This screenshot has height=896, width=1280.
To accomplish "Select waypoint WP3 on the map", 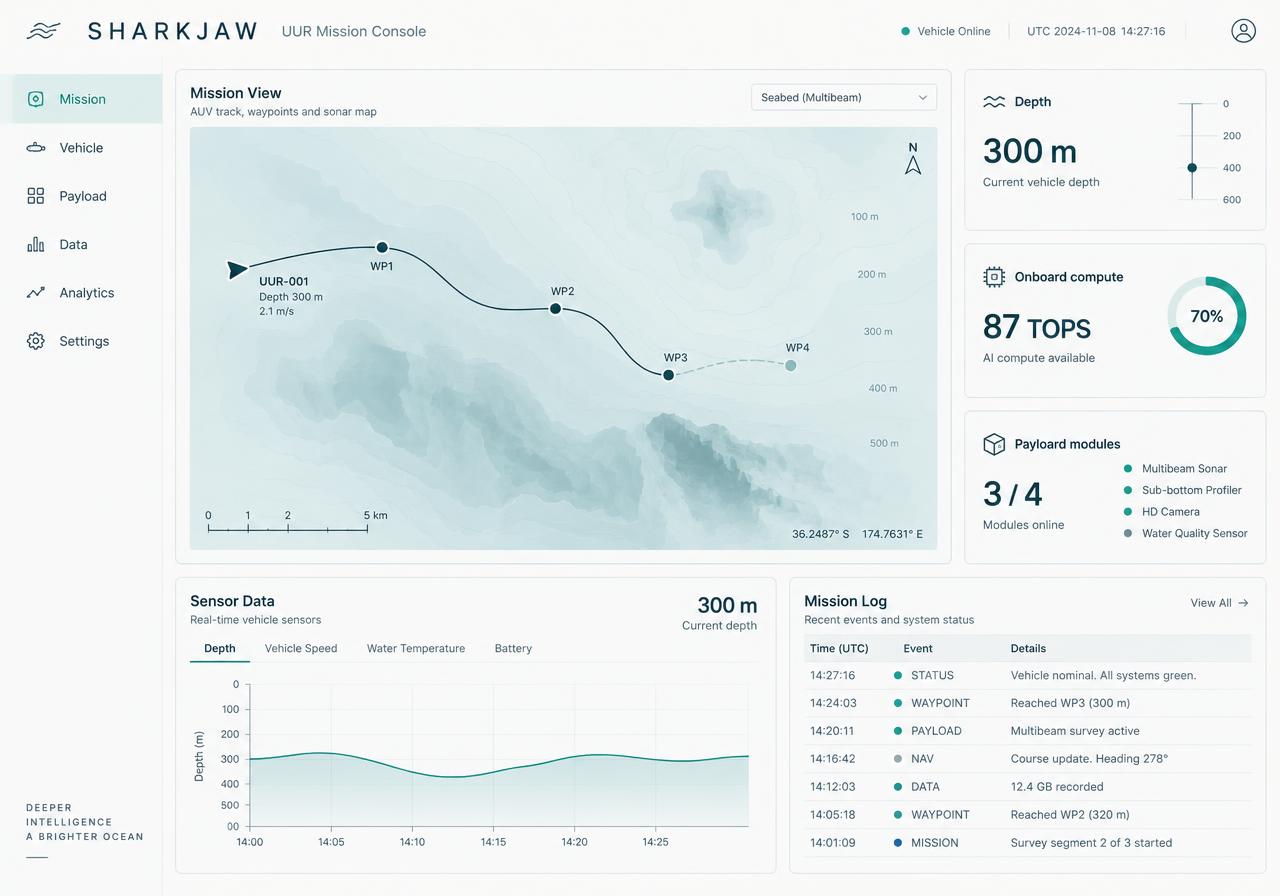I will [668, 375].
